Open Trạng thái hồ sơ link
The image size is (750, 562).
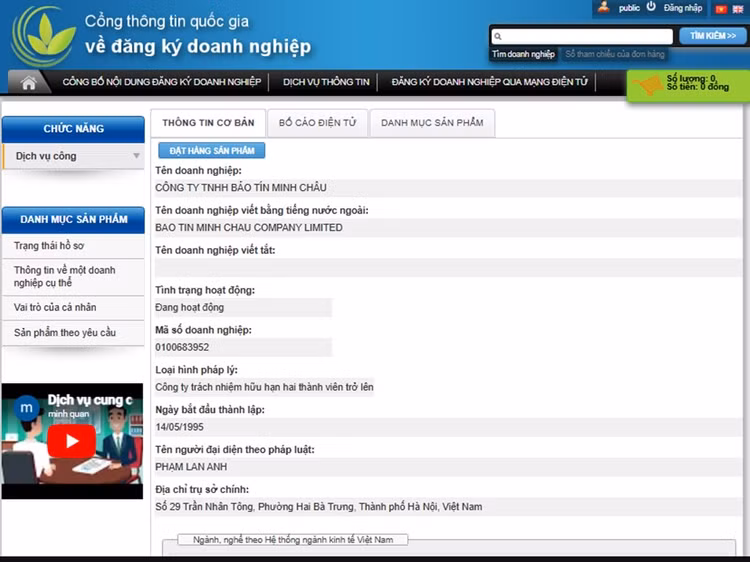[49, 245]
